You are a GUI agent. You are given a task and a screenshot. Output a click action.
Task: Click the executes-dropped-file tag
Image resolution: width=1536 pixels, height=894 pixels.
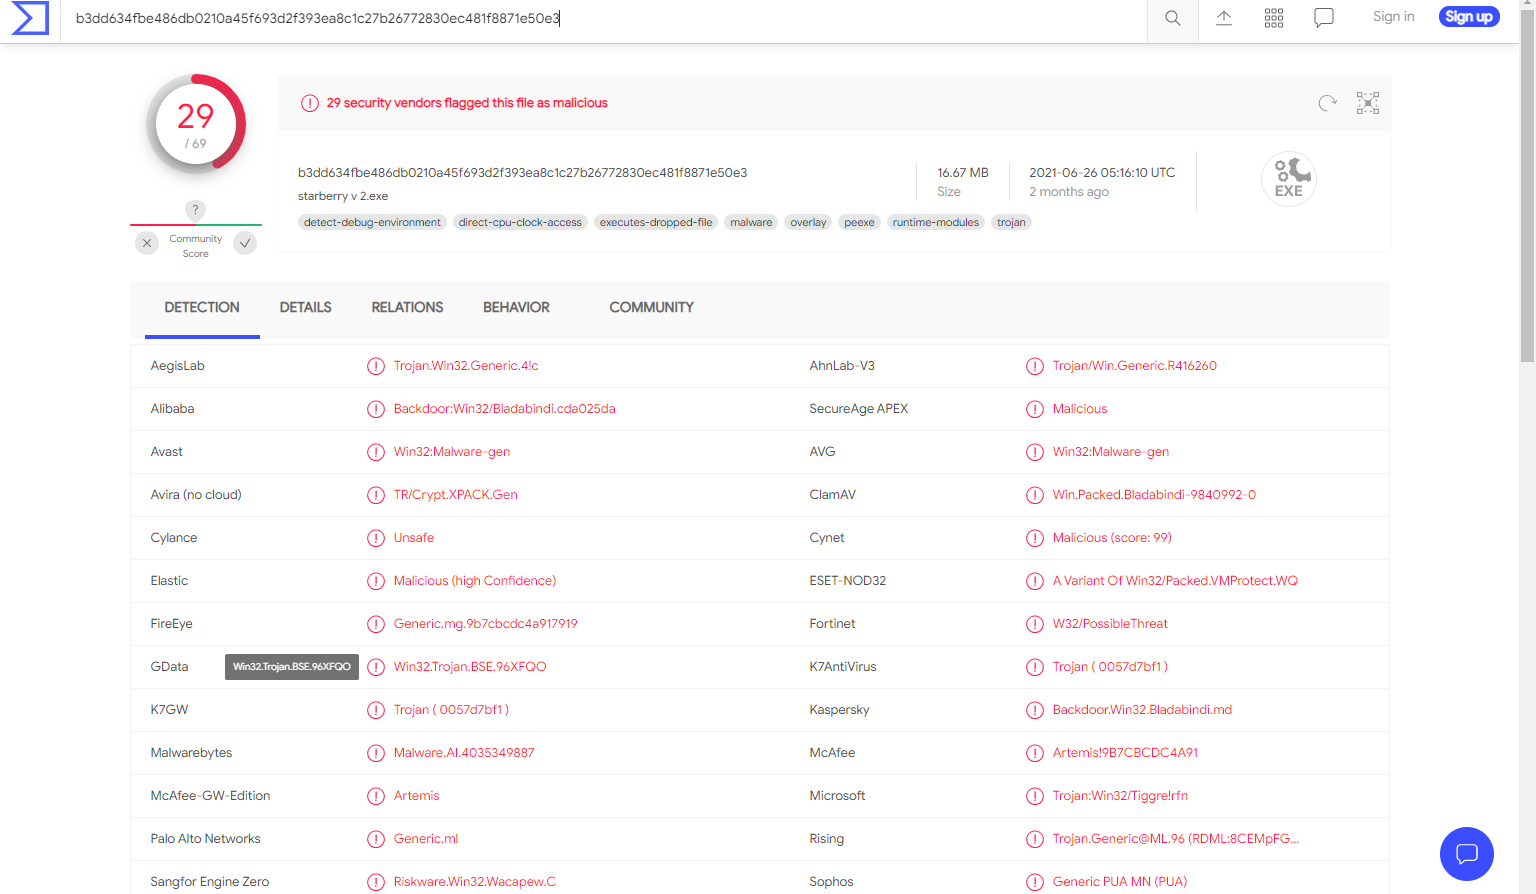tap(656, 223)
